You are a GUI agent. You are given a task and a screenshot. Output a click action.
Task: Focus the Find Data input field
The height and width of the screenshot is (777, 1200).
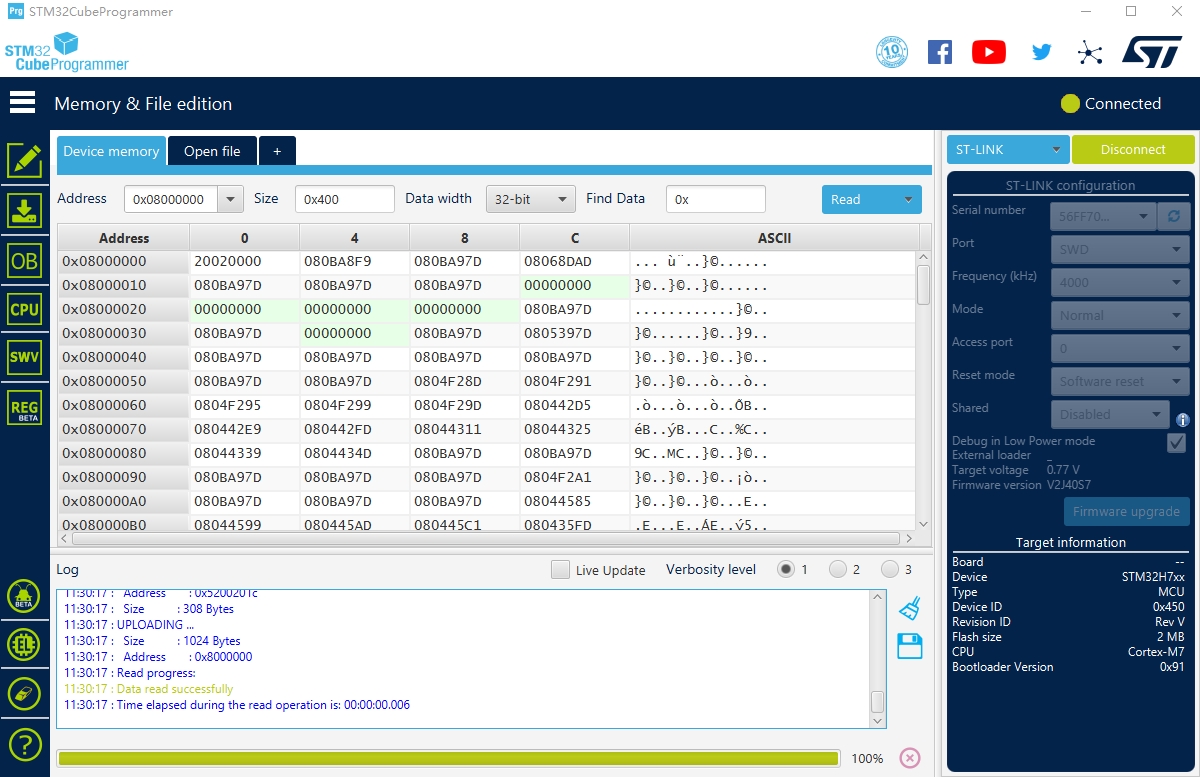point(716,199)
